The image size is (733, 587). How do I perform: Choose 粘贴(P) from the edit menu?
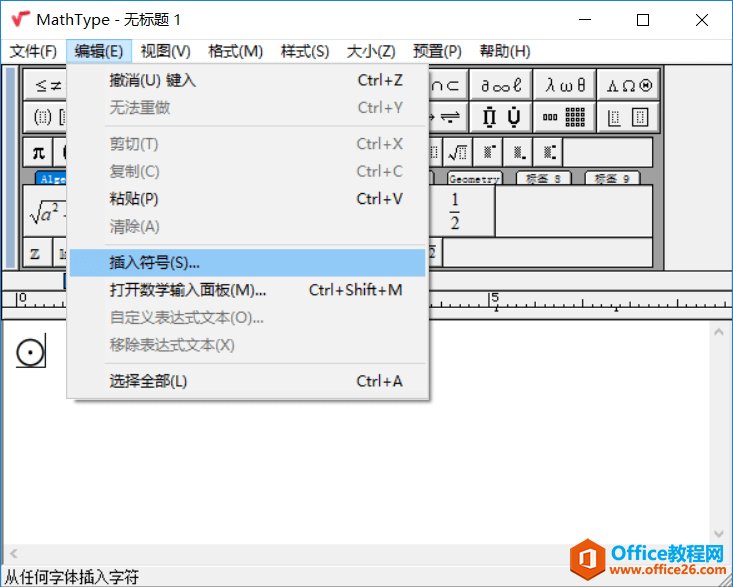(247, 199)
